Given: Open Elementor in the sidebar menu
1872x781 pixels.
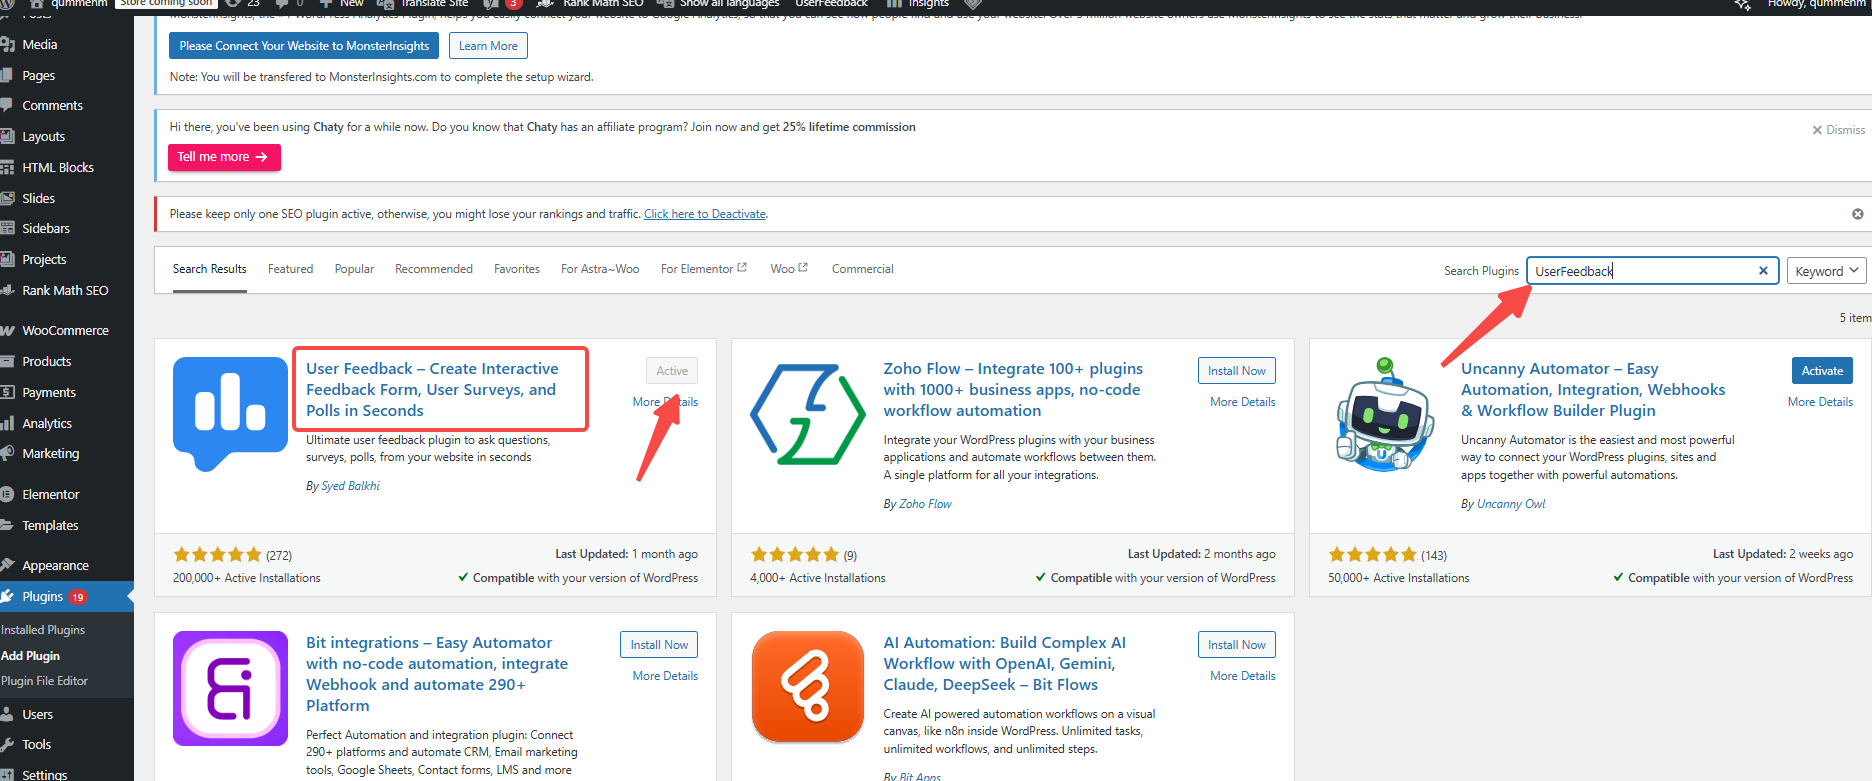Looking at the screenshot, I should (51, 495).
